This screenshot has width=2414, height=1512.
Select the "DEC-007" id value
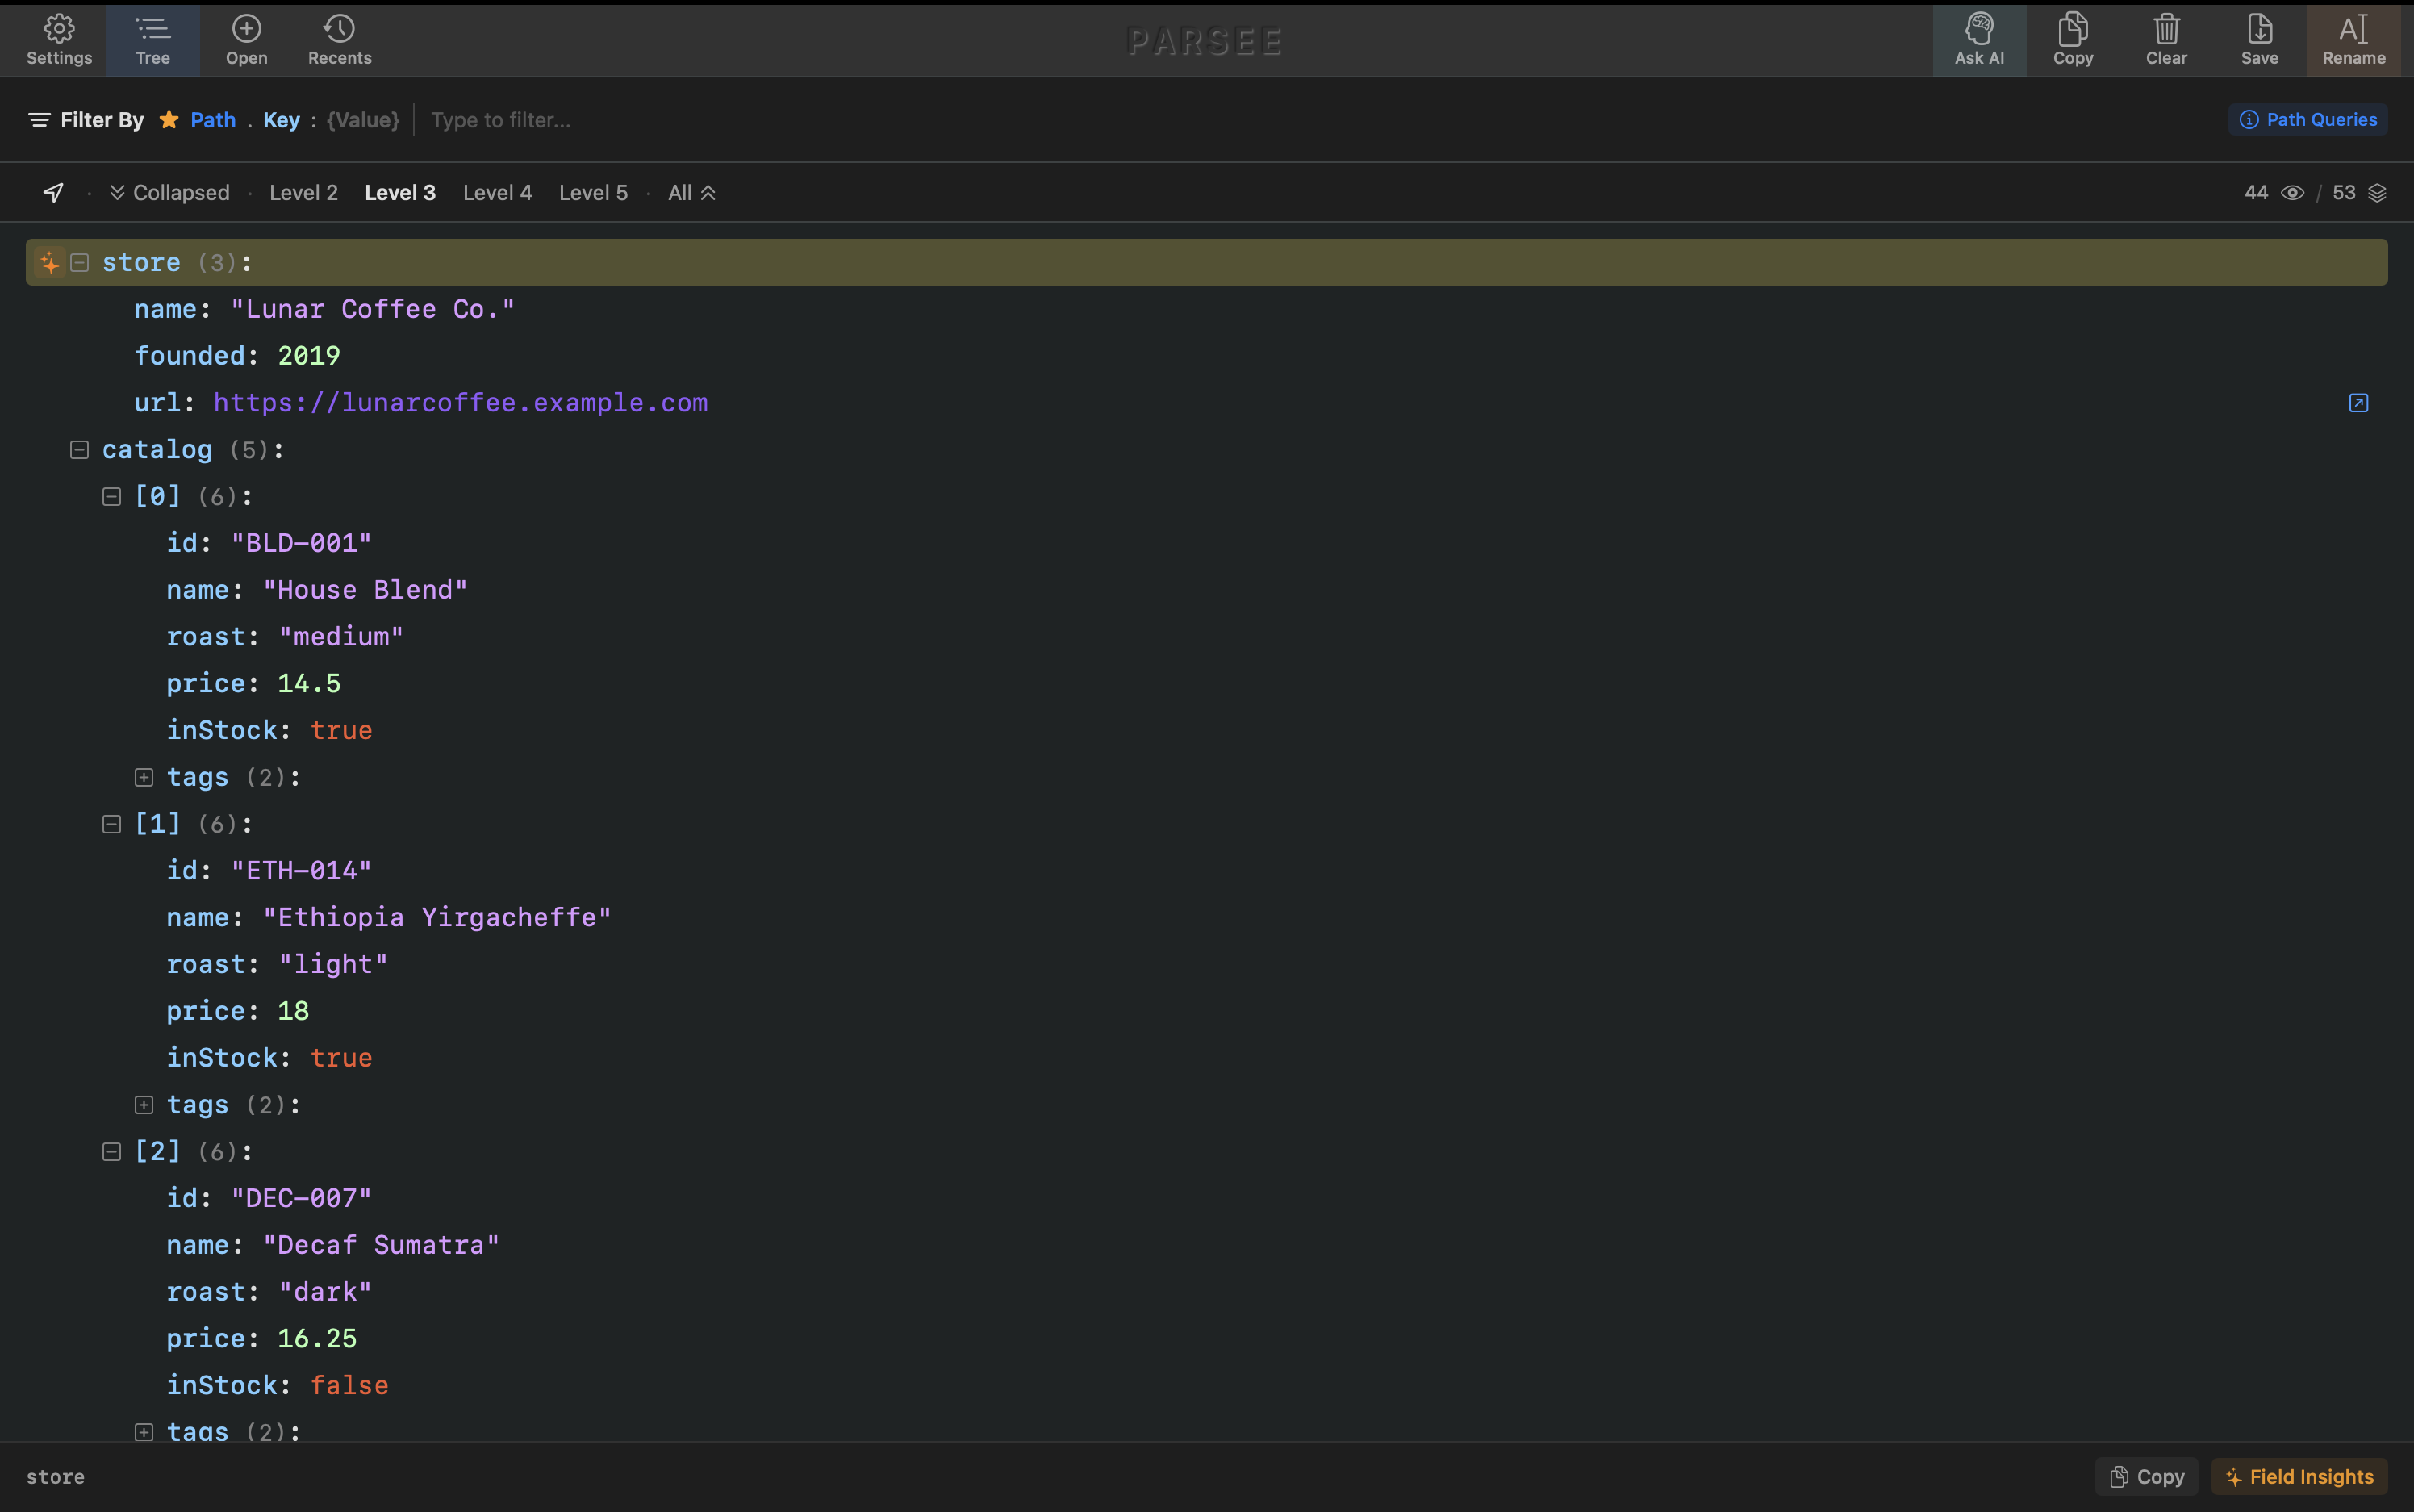(x=301, y=1198)
